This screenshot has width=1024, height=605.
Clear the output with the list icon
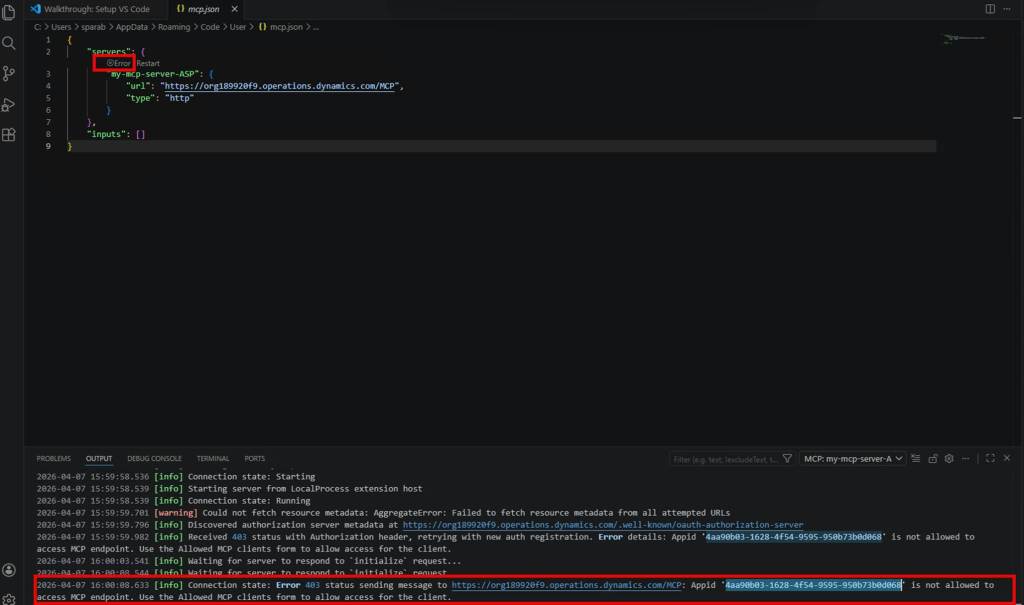click(917, 458)
